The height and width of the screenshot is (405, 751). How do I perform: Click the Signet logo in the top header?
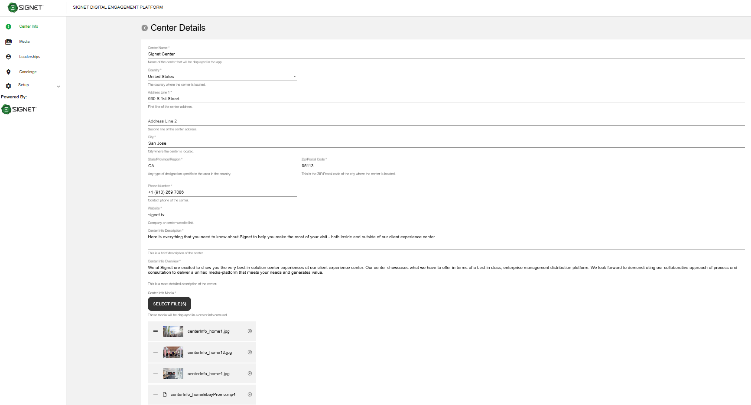tap(25, 8)
